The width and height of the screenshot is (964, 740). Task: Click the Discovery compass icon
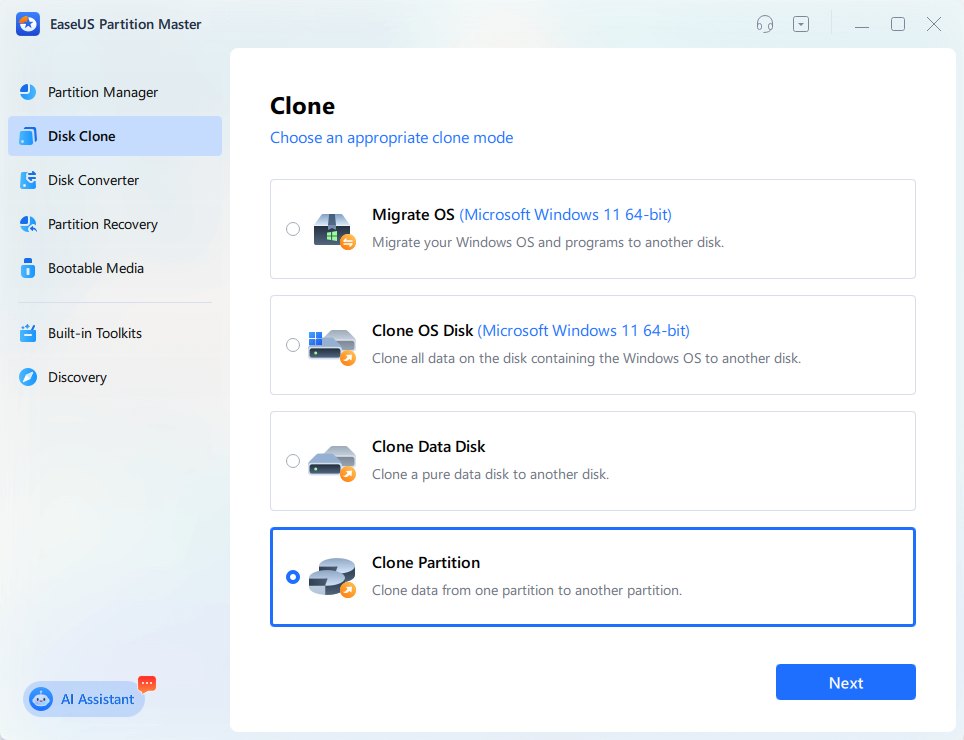pyautogui.click(x=28, y=377)
